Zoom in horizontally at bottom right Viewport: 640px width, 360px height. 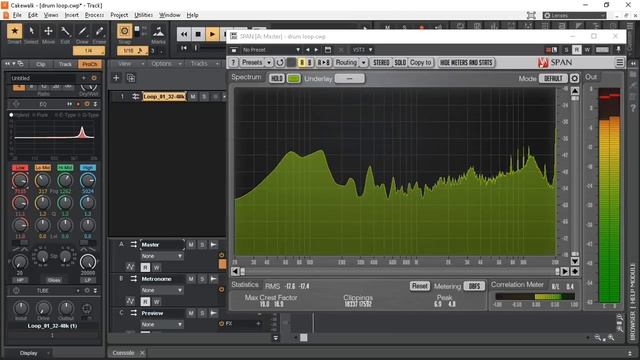(611, 337)
